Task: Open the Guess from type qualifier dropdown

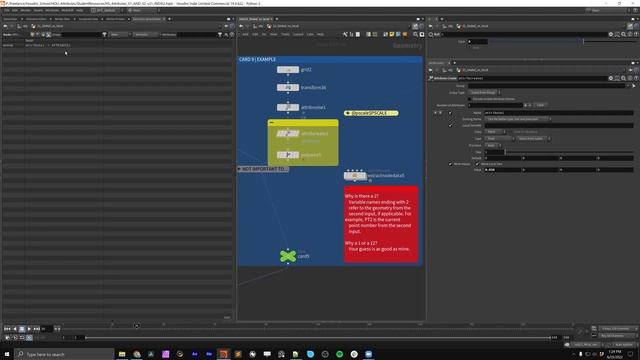Action: pyautogui.click(x=533, y=138)
